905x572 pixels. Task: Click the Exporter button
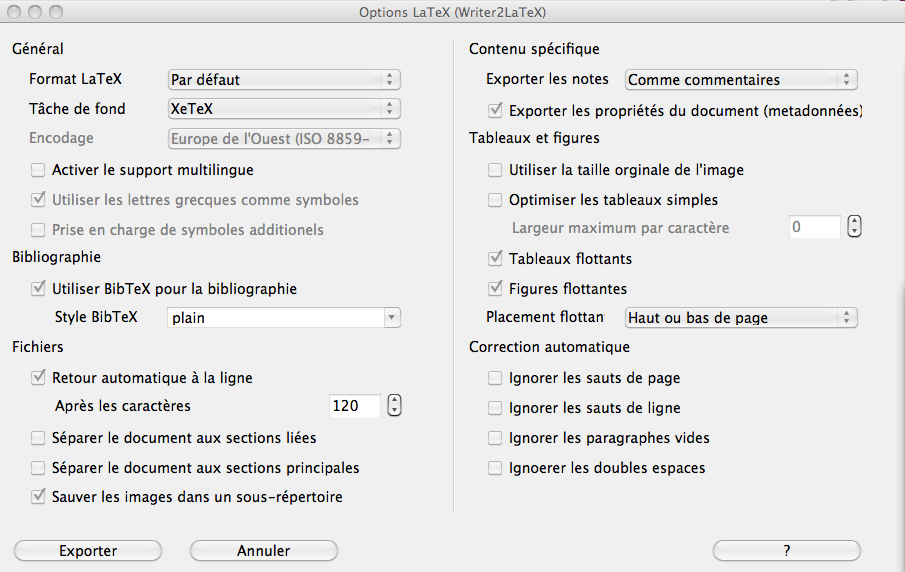click(x=88, y=551)
